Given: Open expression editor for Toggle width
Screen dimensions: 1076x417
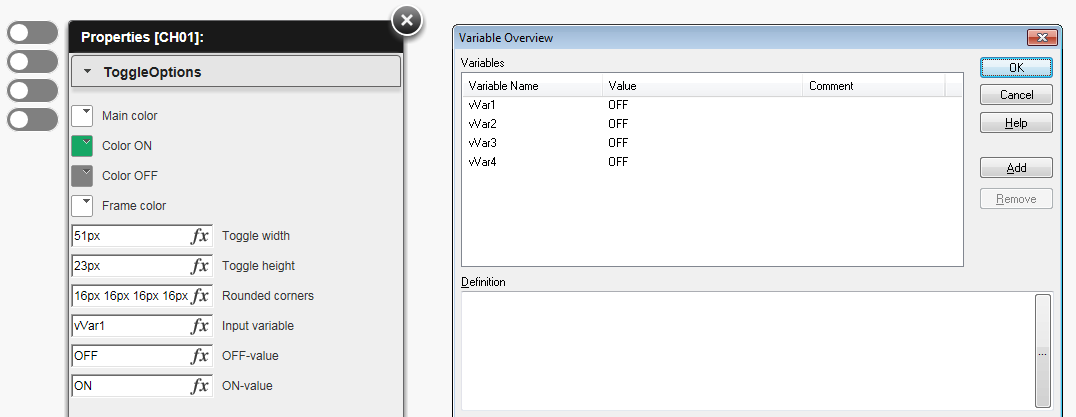Looking at the screenshot, I should click(x=200, y=236).
